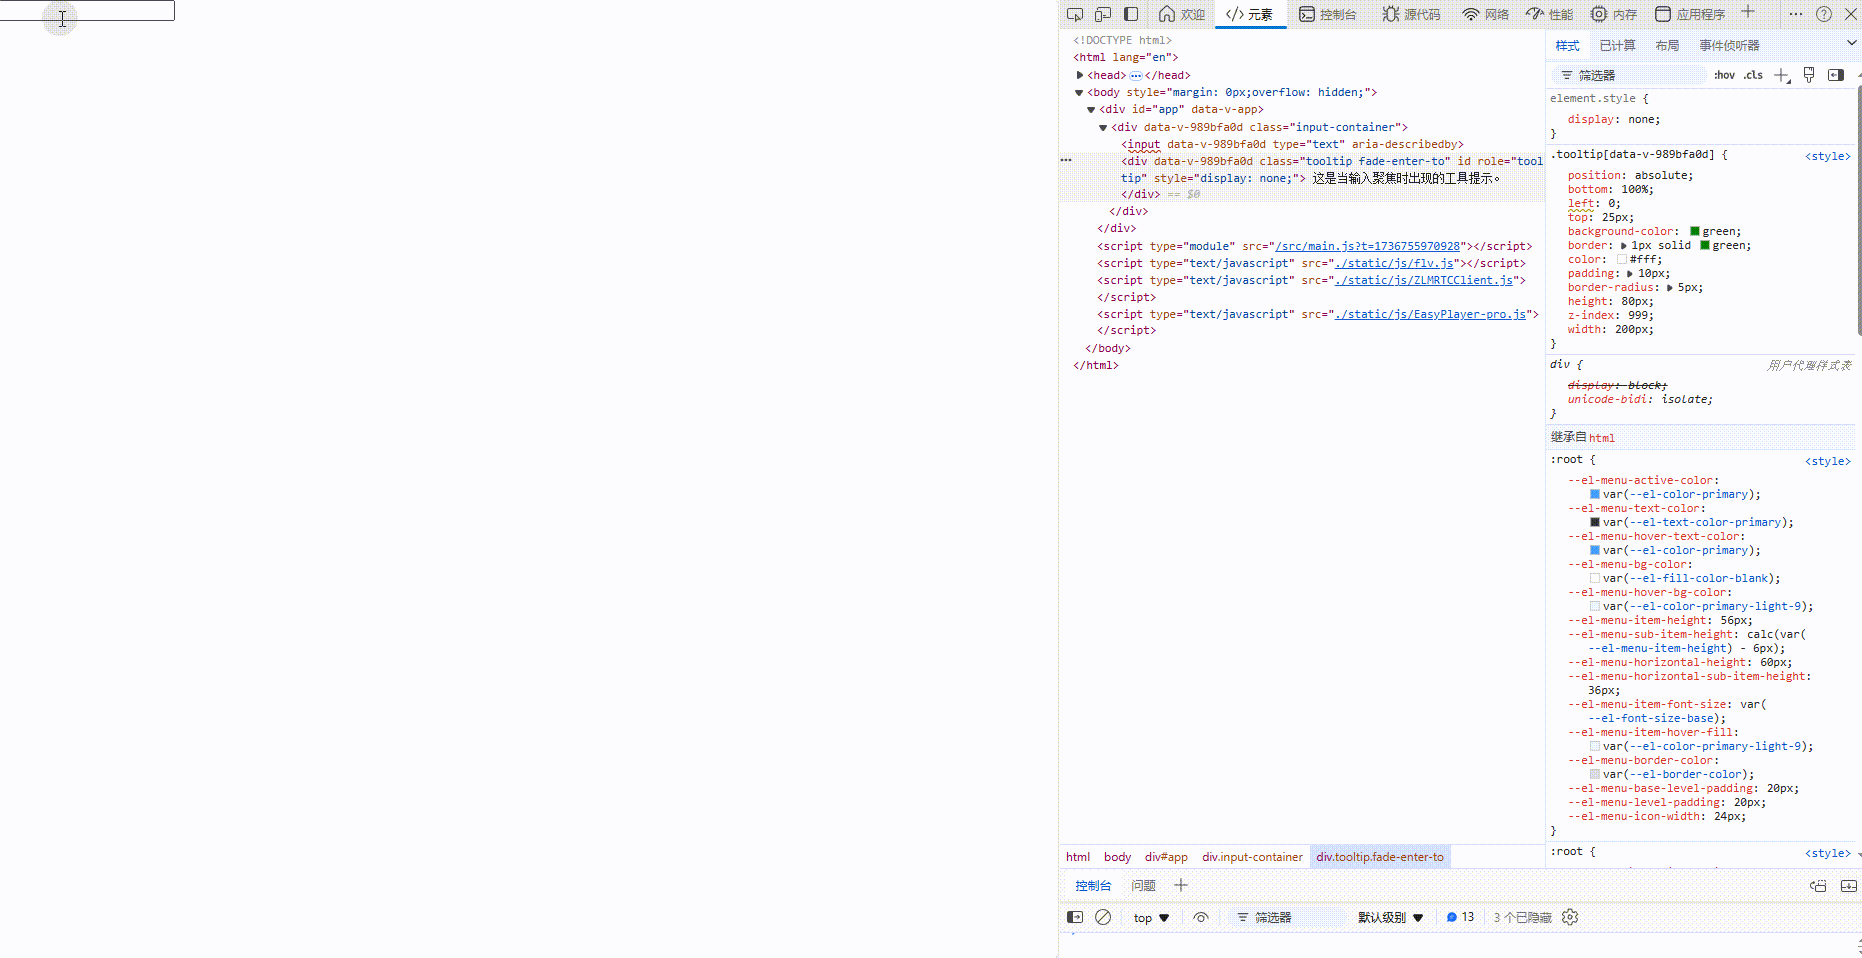Select div.tooltip.fade-enter-to breadcrumb

(1380, 857)
